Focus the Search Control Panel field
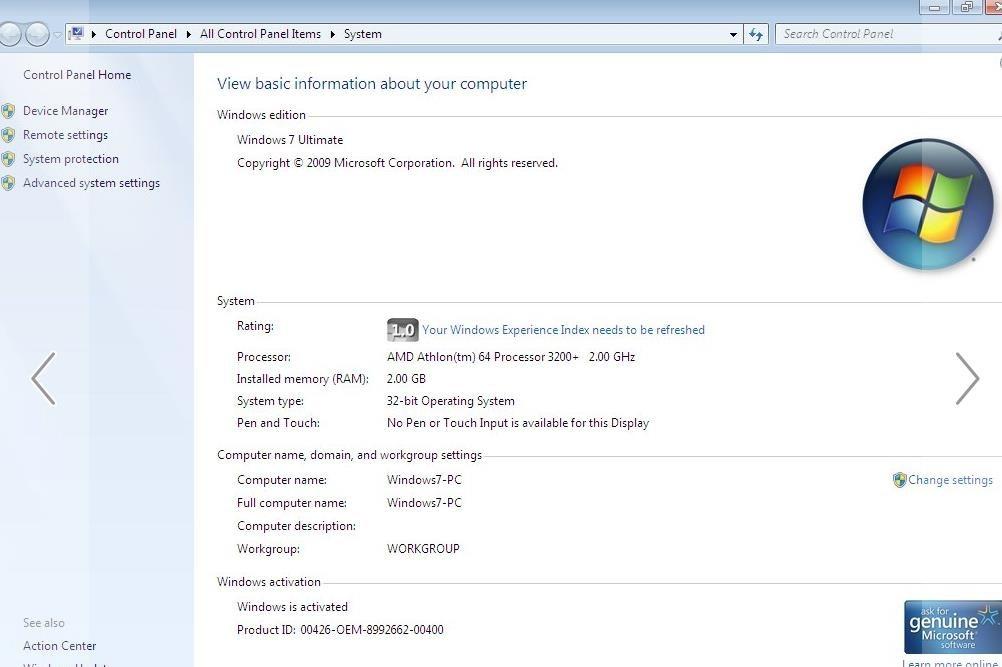This screenshot has width=1002, height=667. tap(888, 34)
